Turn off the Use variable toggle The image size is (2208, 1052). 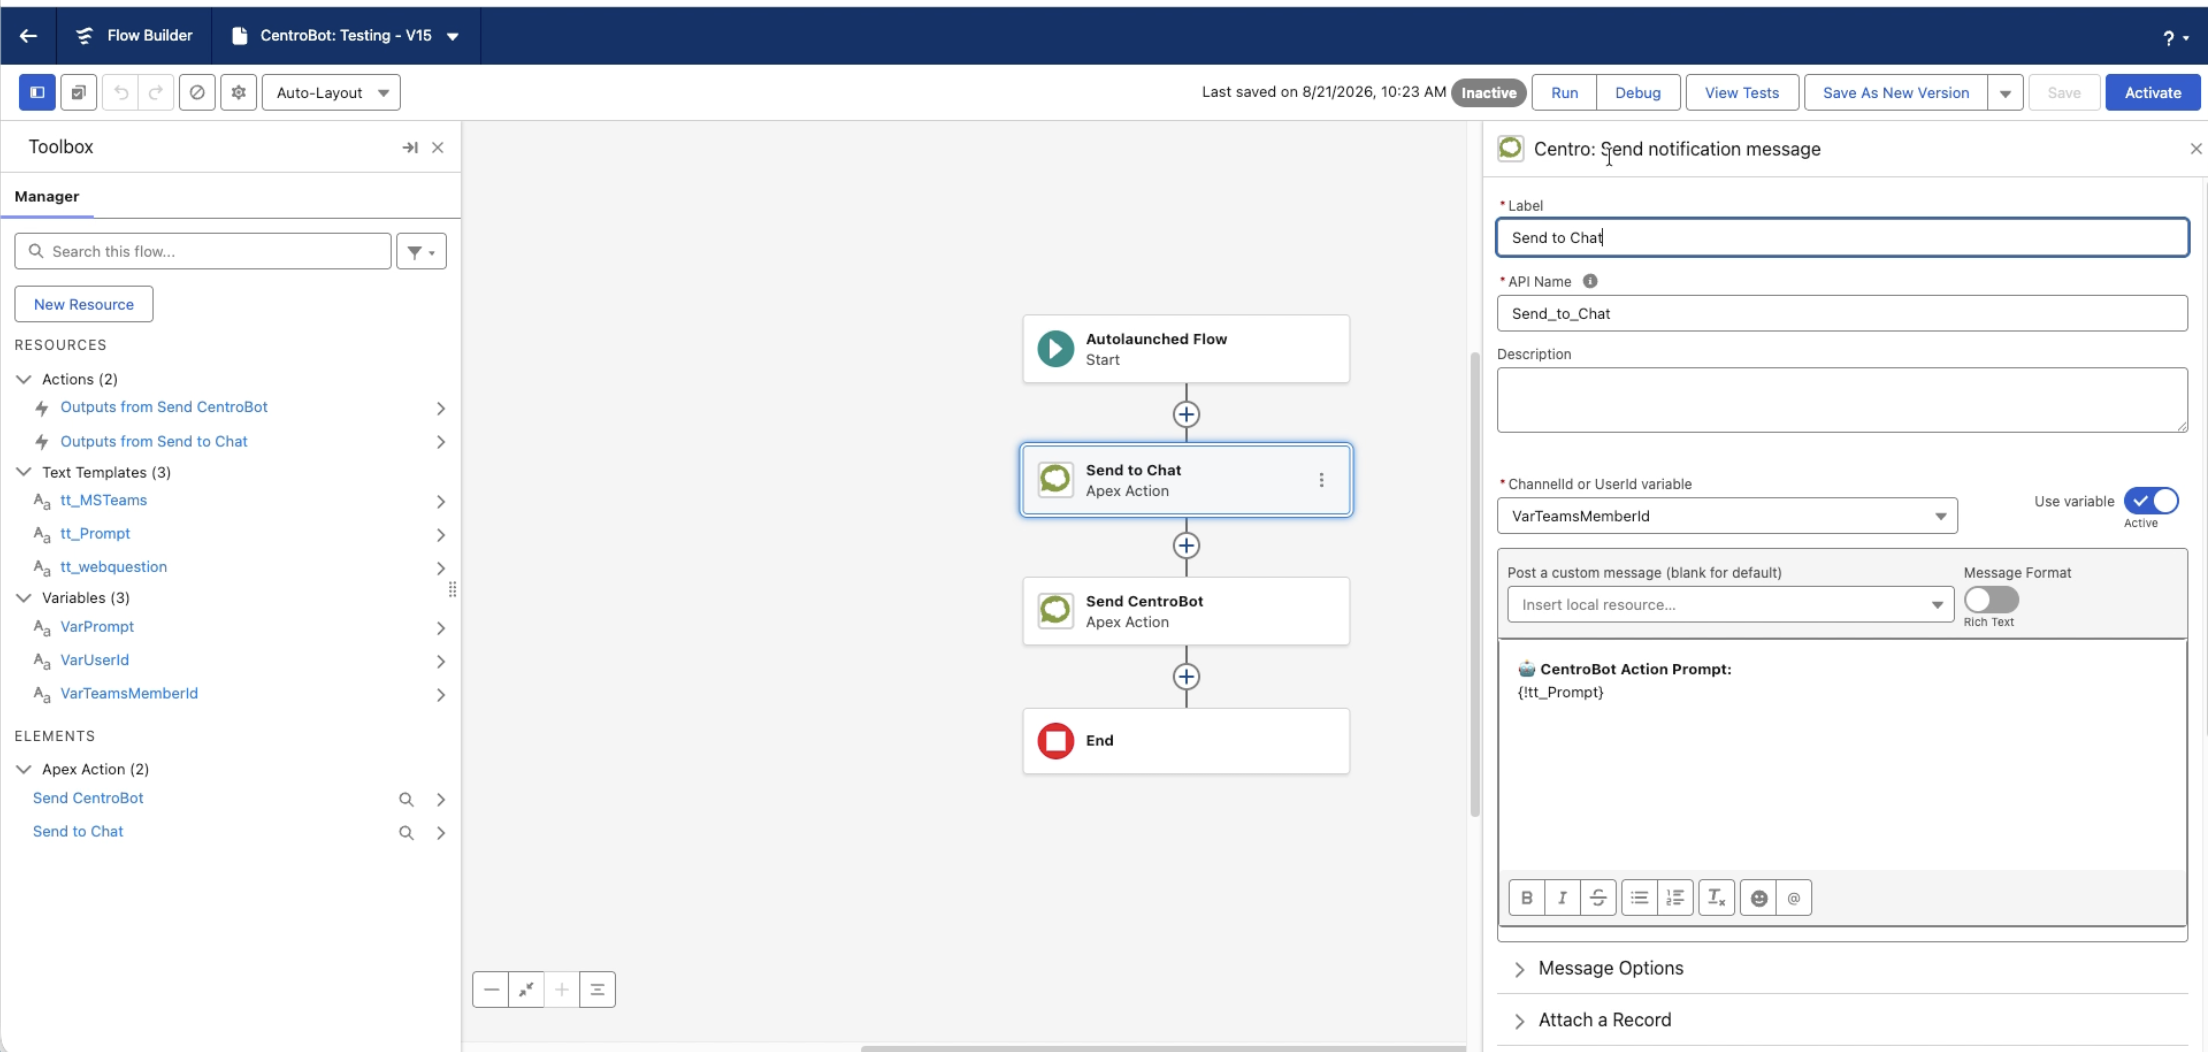click(2151, 501)
